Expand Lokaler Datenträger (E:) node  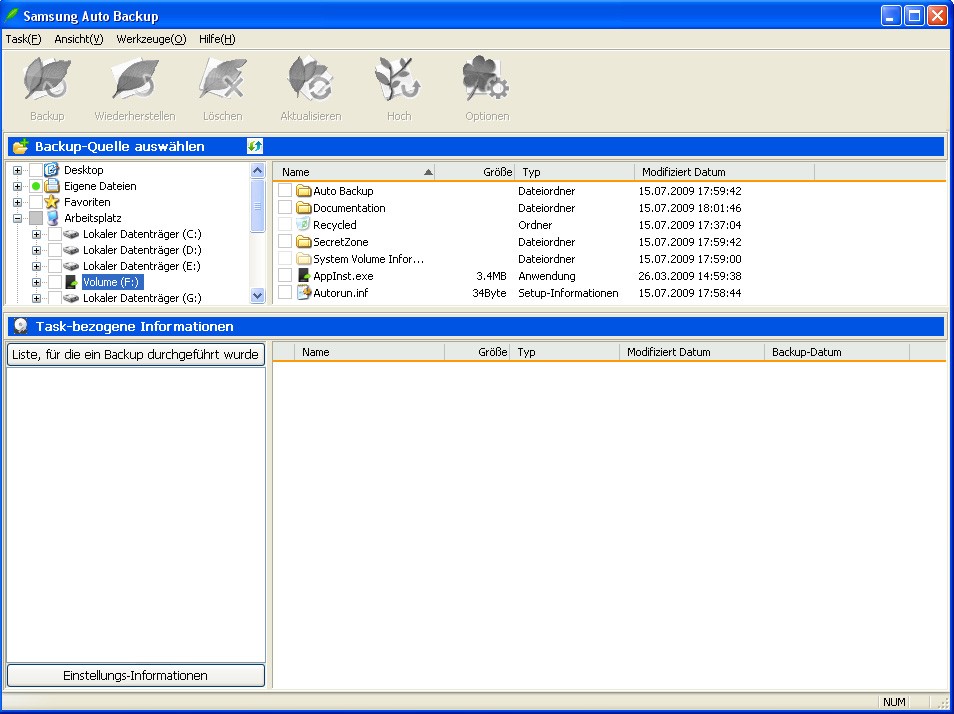pos(37,266)
